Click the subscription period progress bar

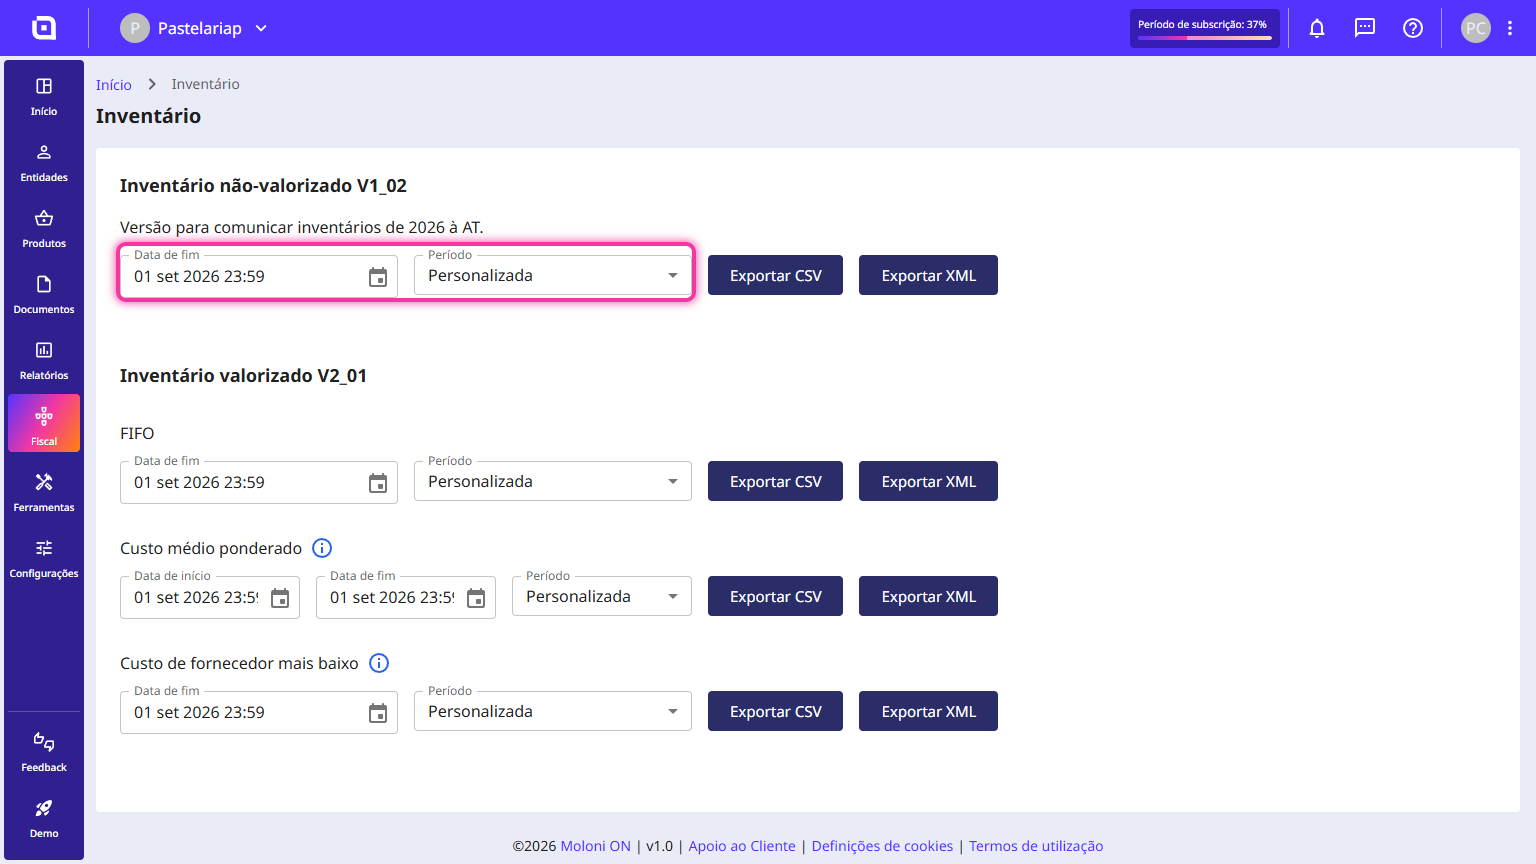pyautogui.click(x=1205, y=38)
